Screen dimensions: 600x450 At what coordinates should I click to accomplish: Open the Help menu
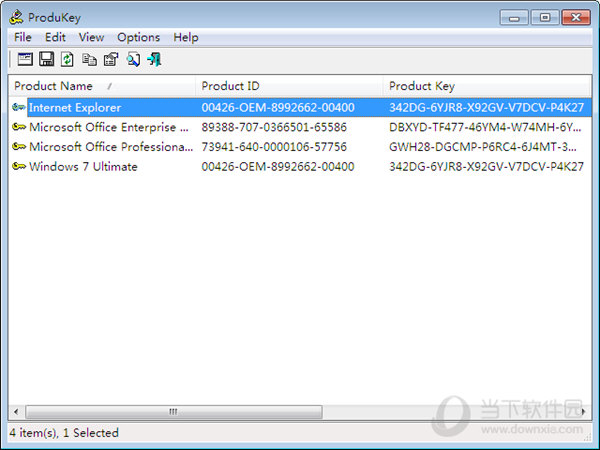click(x=186, y=37)
